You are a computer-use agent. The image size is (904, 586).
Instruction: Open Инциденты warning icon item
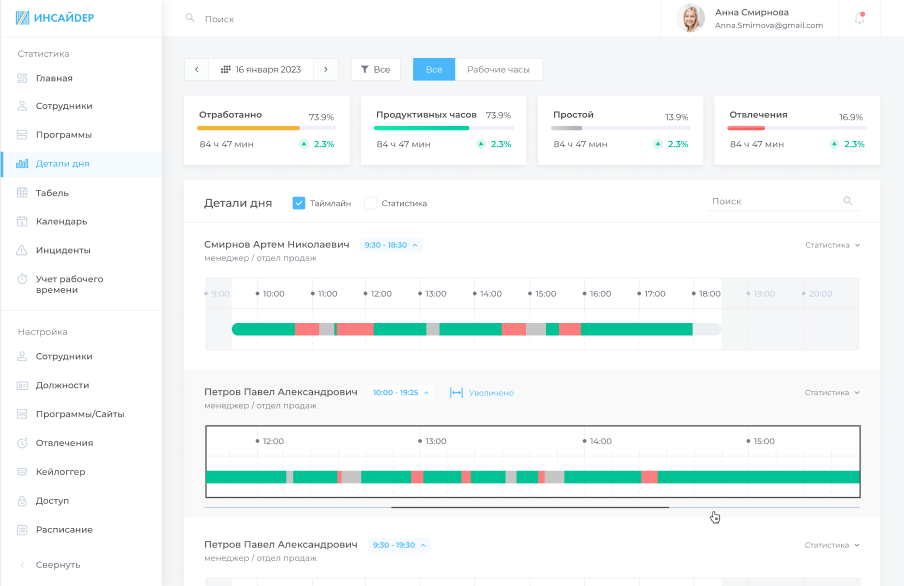[x=22, y=250]
